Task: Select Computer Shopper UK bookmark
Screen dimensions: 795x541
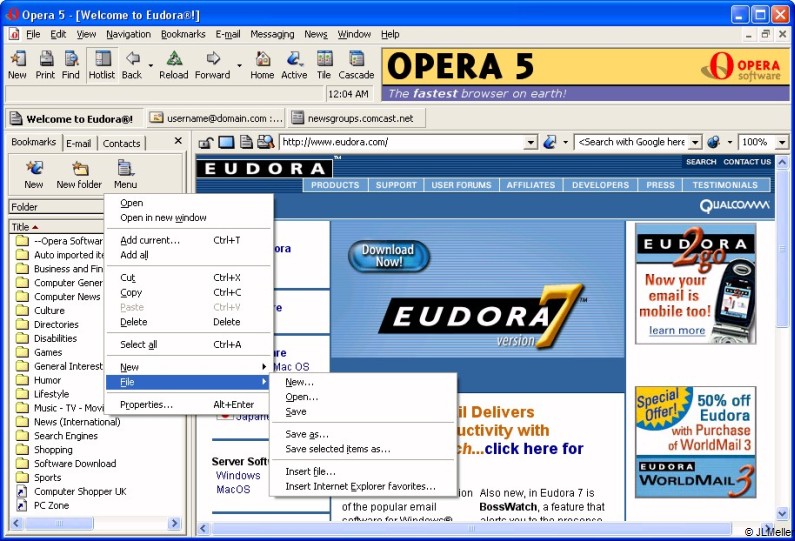Action: [80, 492]
